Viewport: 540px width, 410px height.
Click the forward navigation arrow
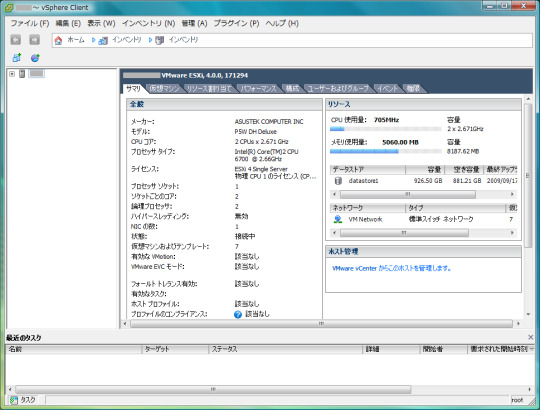coord(34,40)
